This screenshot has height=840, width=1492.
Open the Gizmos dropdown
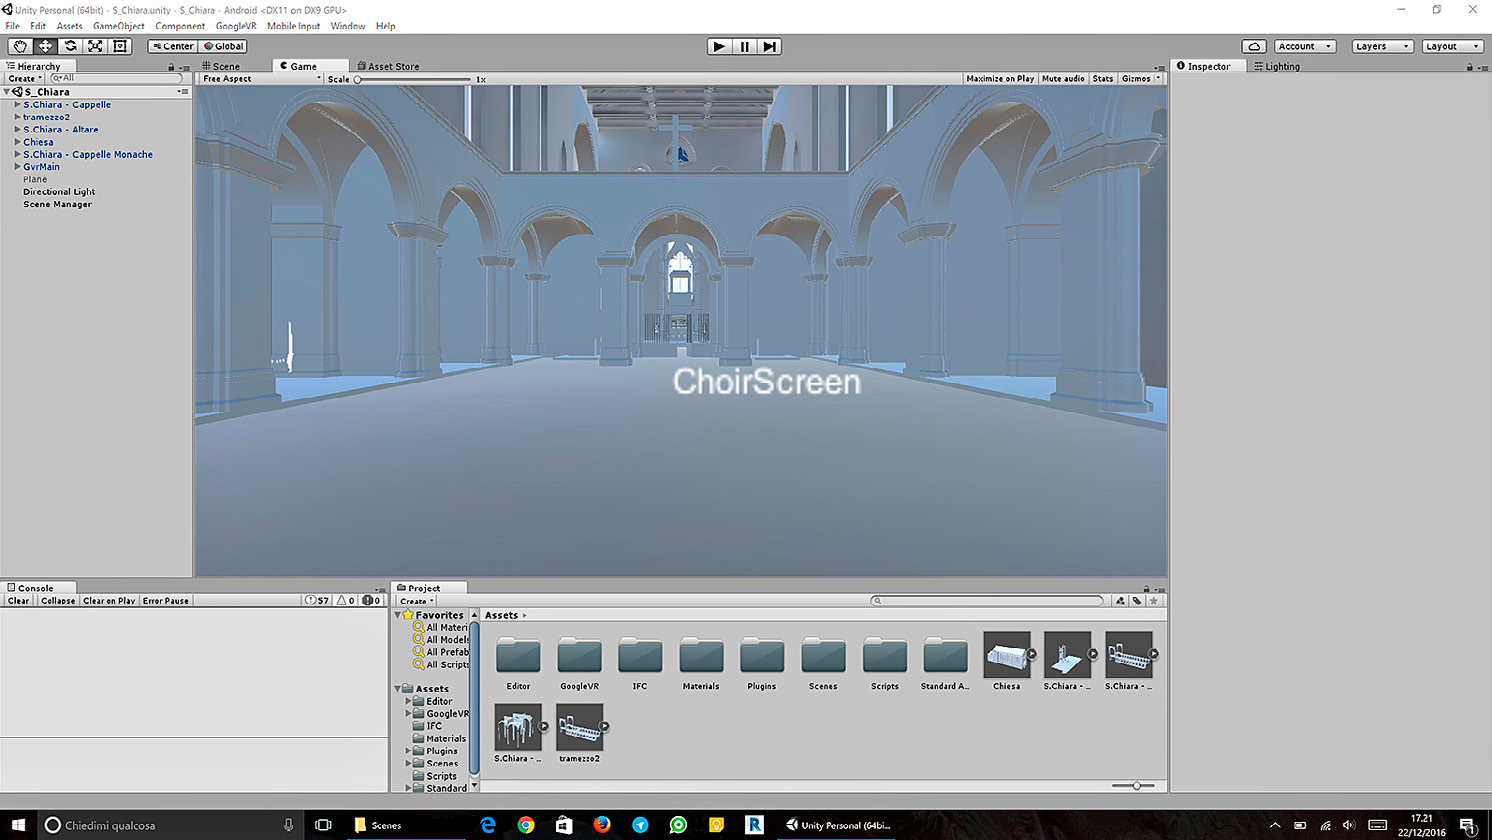[x=1141, y=78]
